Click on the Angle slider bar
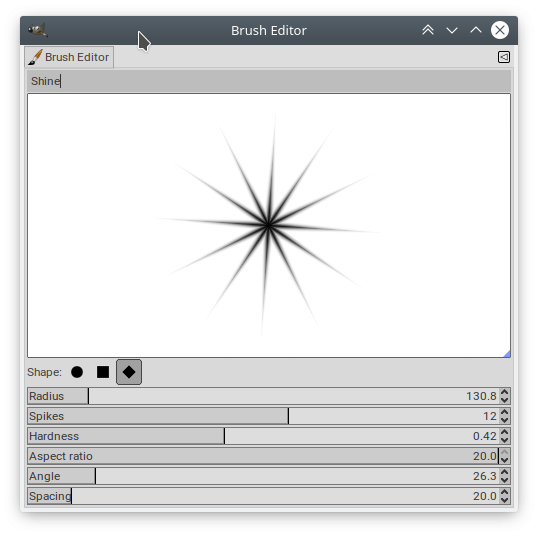This screenshot has height=536, width=538. coord(264,476)
